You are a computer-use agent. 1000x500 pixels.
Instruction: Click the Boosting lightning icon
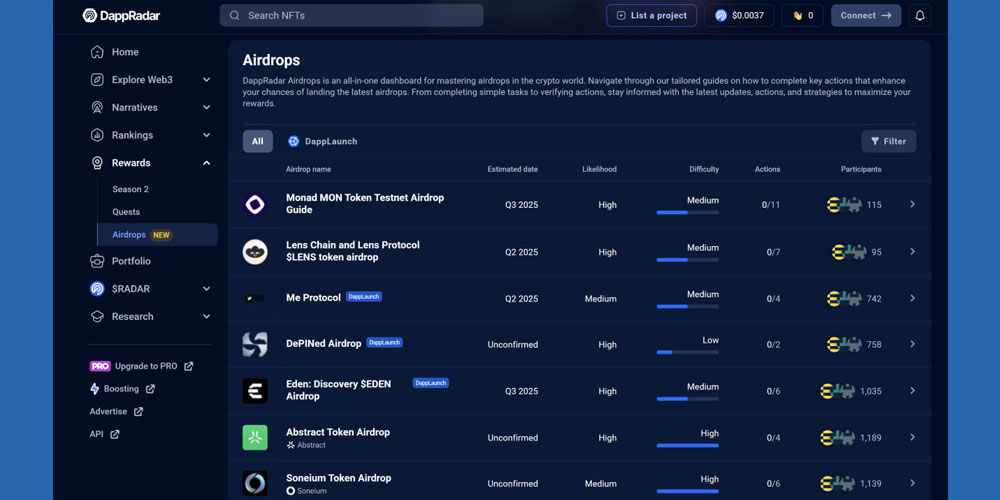click(x=94, y=388)
